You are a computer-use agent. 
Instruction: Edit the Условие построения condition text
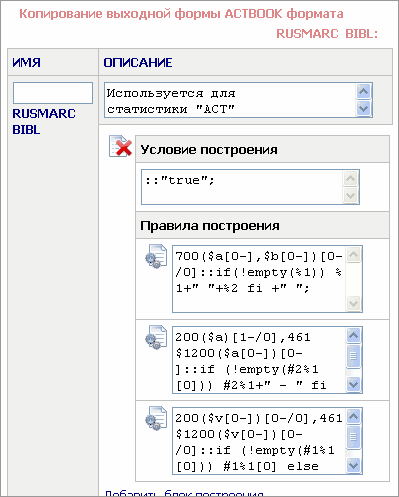tap(242, 187)
